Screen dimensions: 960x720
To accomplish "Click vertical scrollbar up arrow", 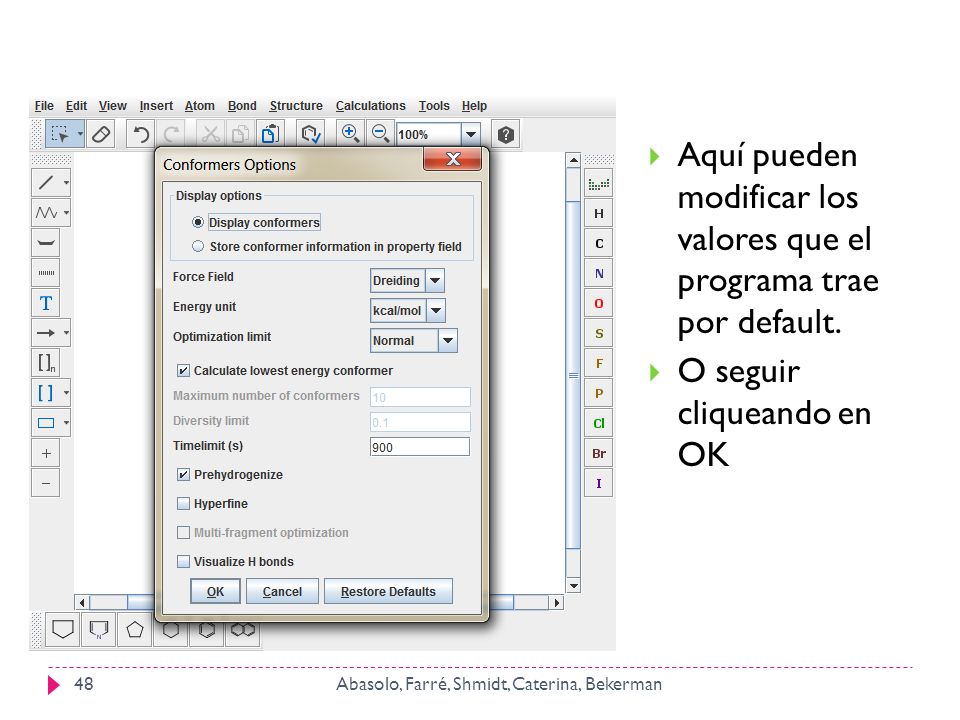I will 573,160.
